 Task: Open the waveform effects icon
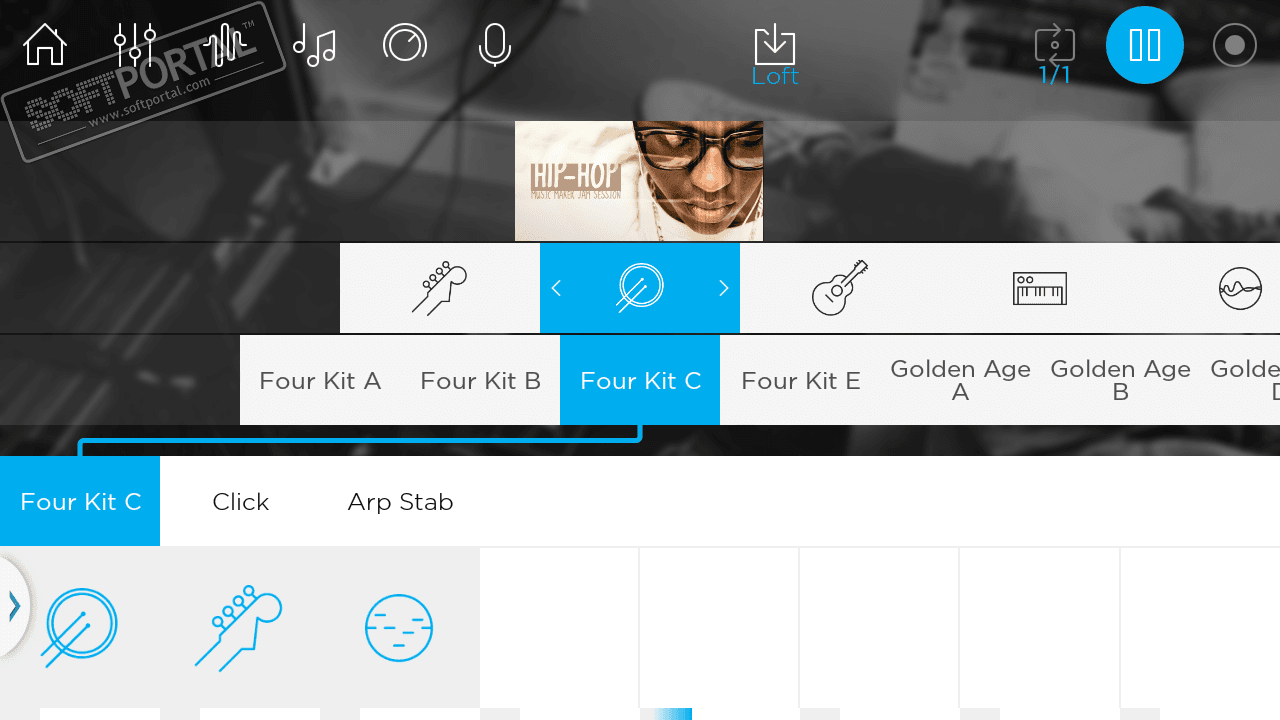225,45
